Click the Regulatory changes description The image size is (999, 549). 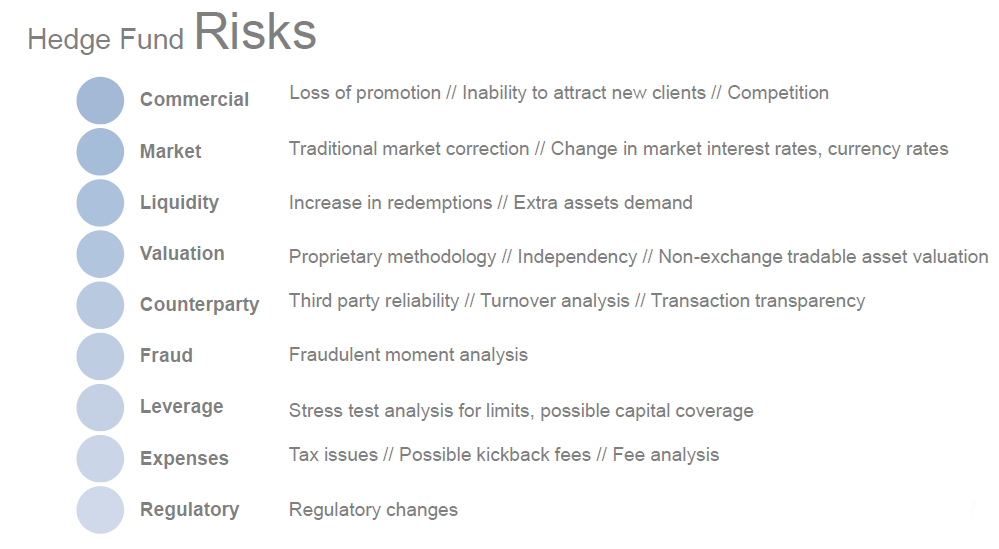click(373, 510)
